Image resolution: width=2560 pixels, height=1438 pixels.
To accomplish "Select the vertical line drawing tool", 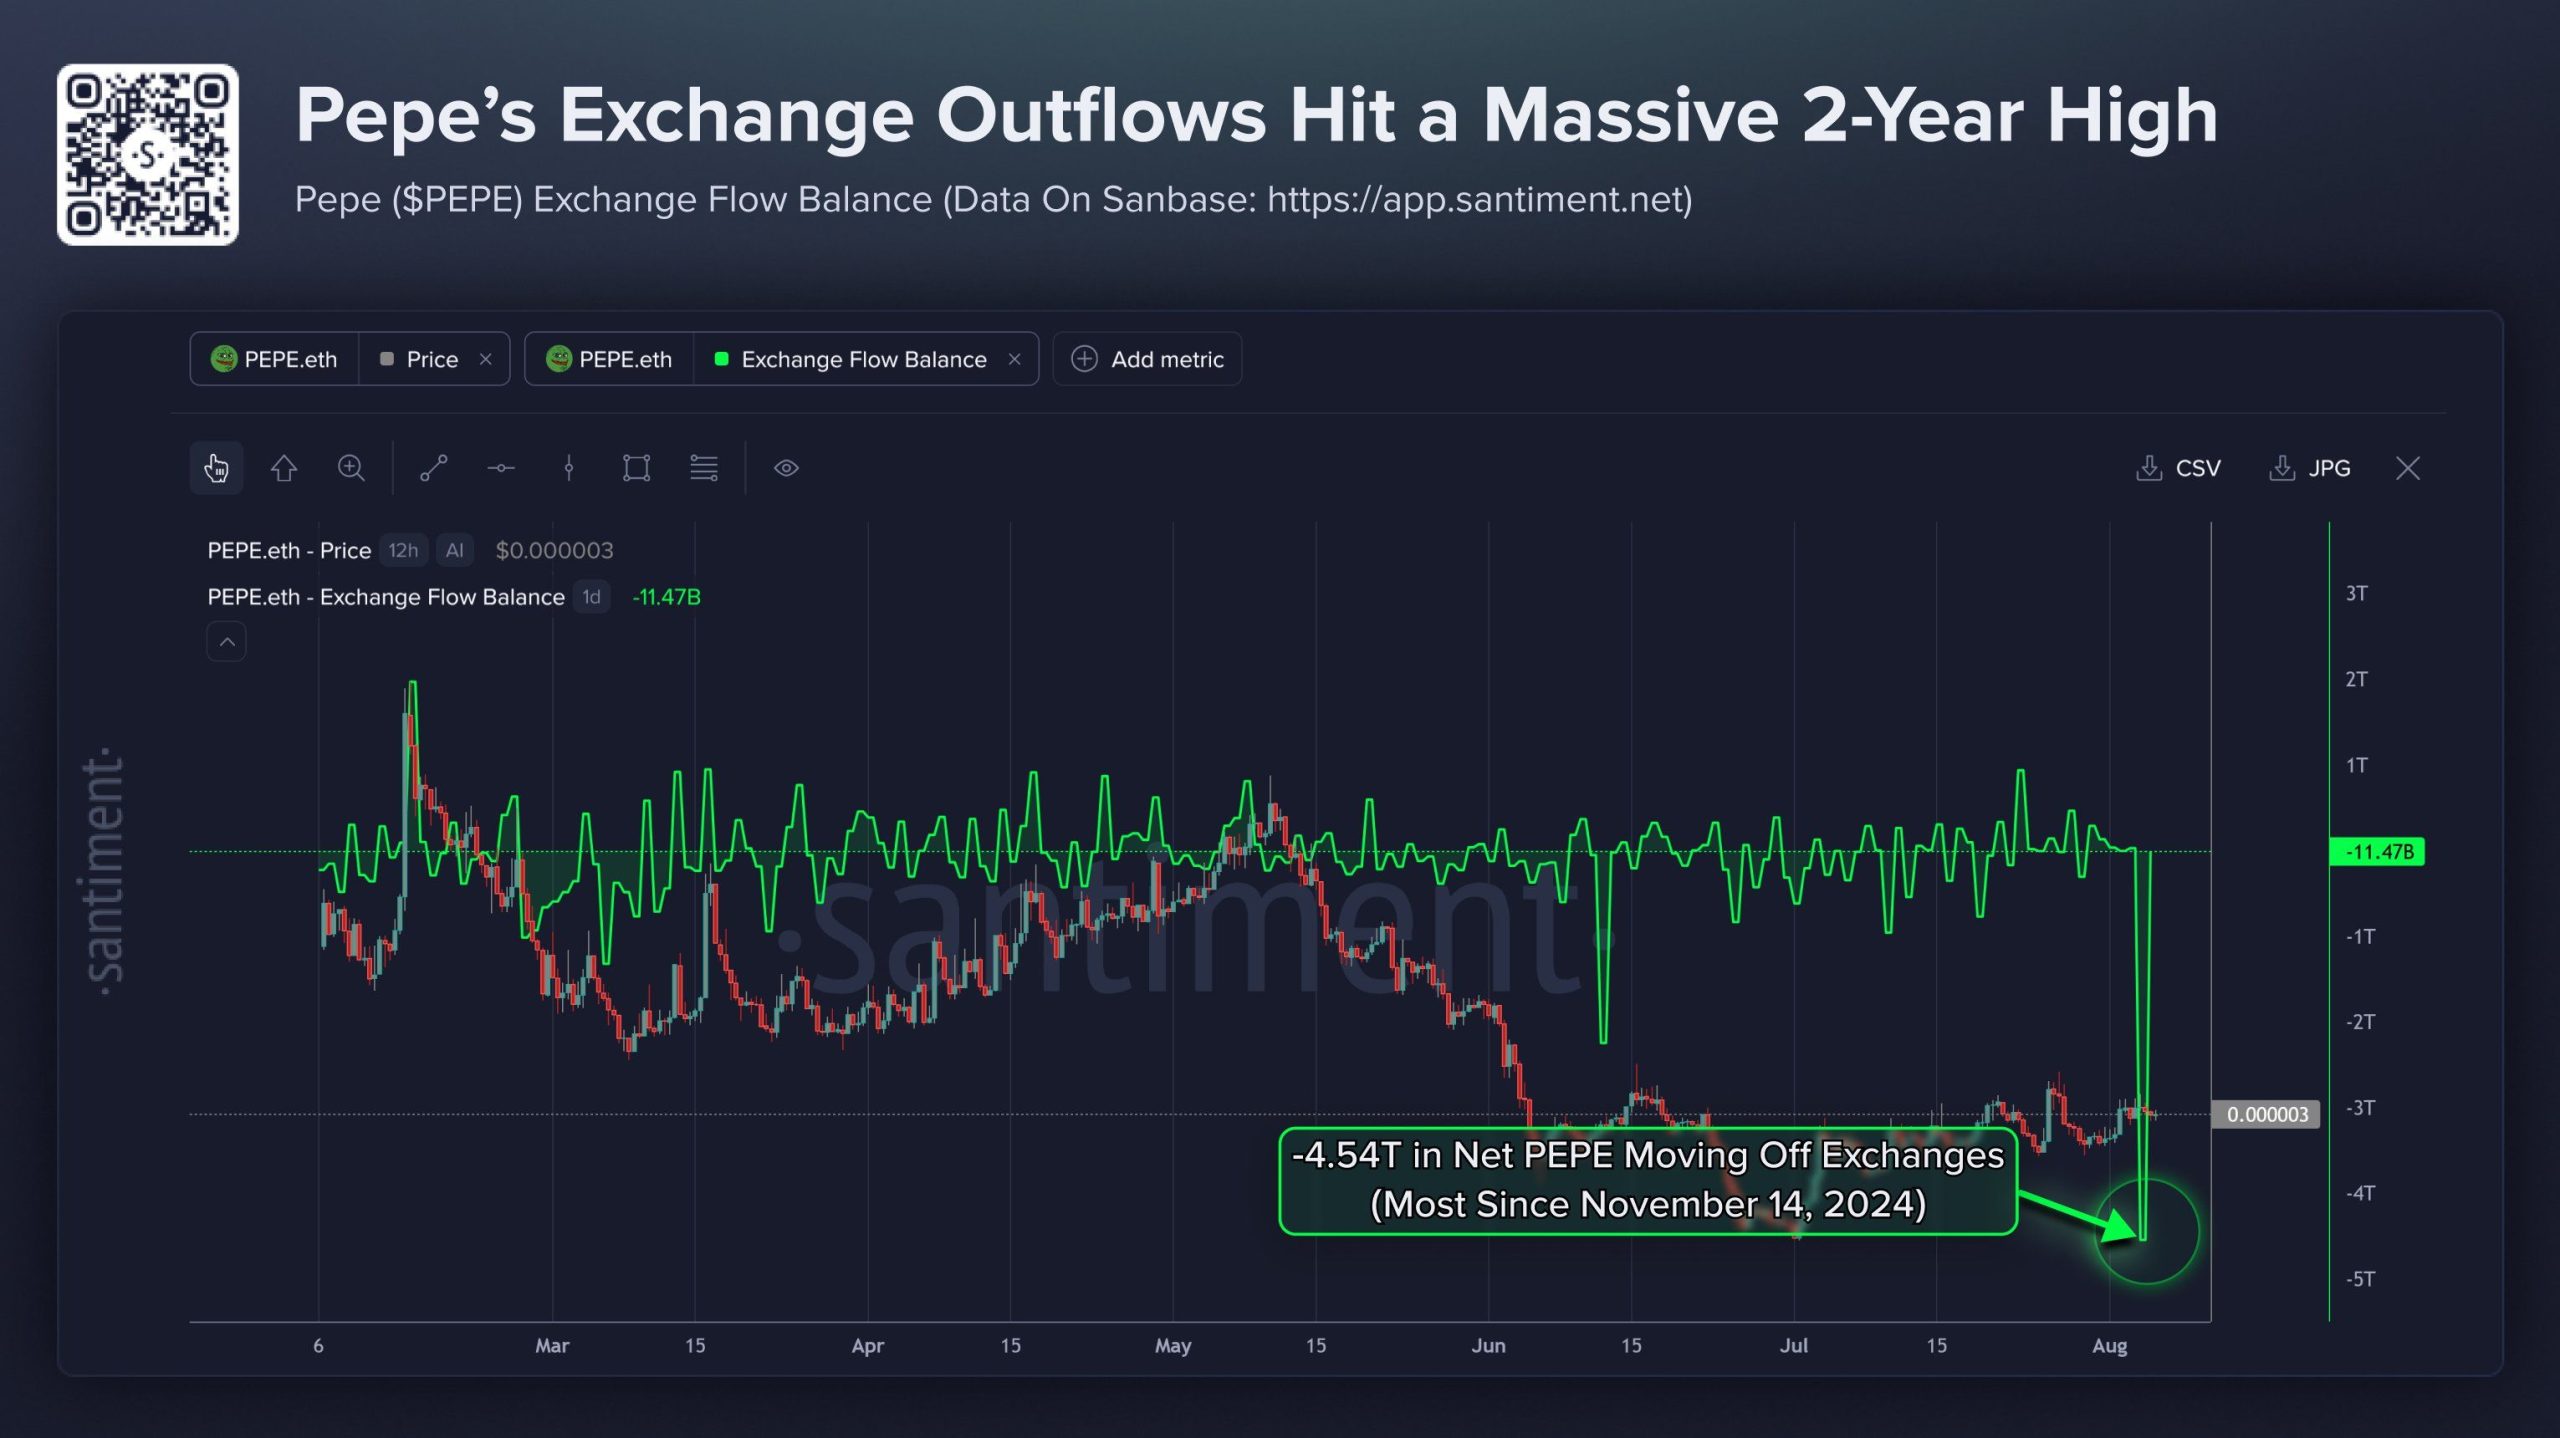I will [569, 468].
